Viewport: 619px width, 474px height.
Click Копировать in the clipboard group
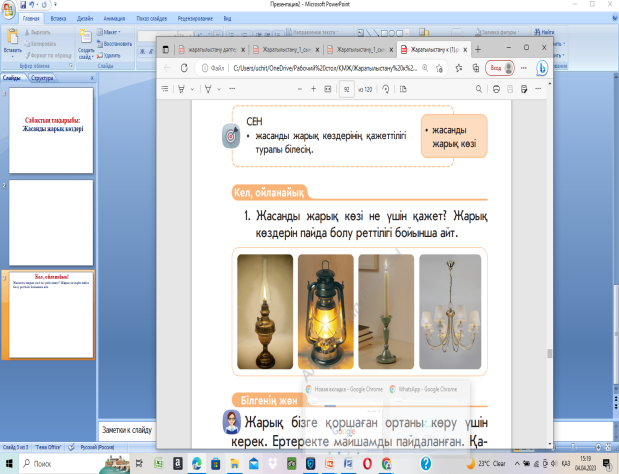(40, 44)
